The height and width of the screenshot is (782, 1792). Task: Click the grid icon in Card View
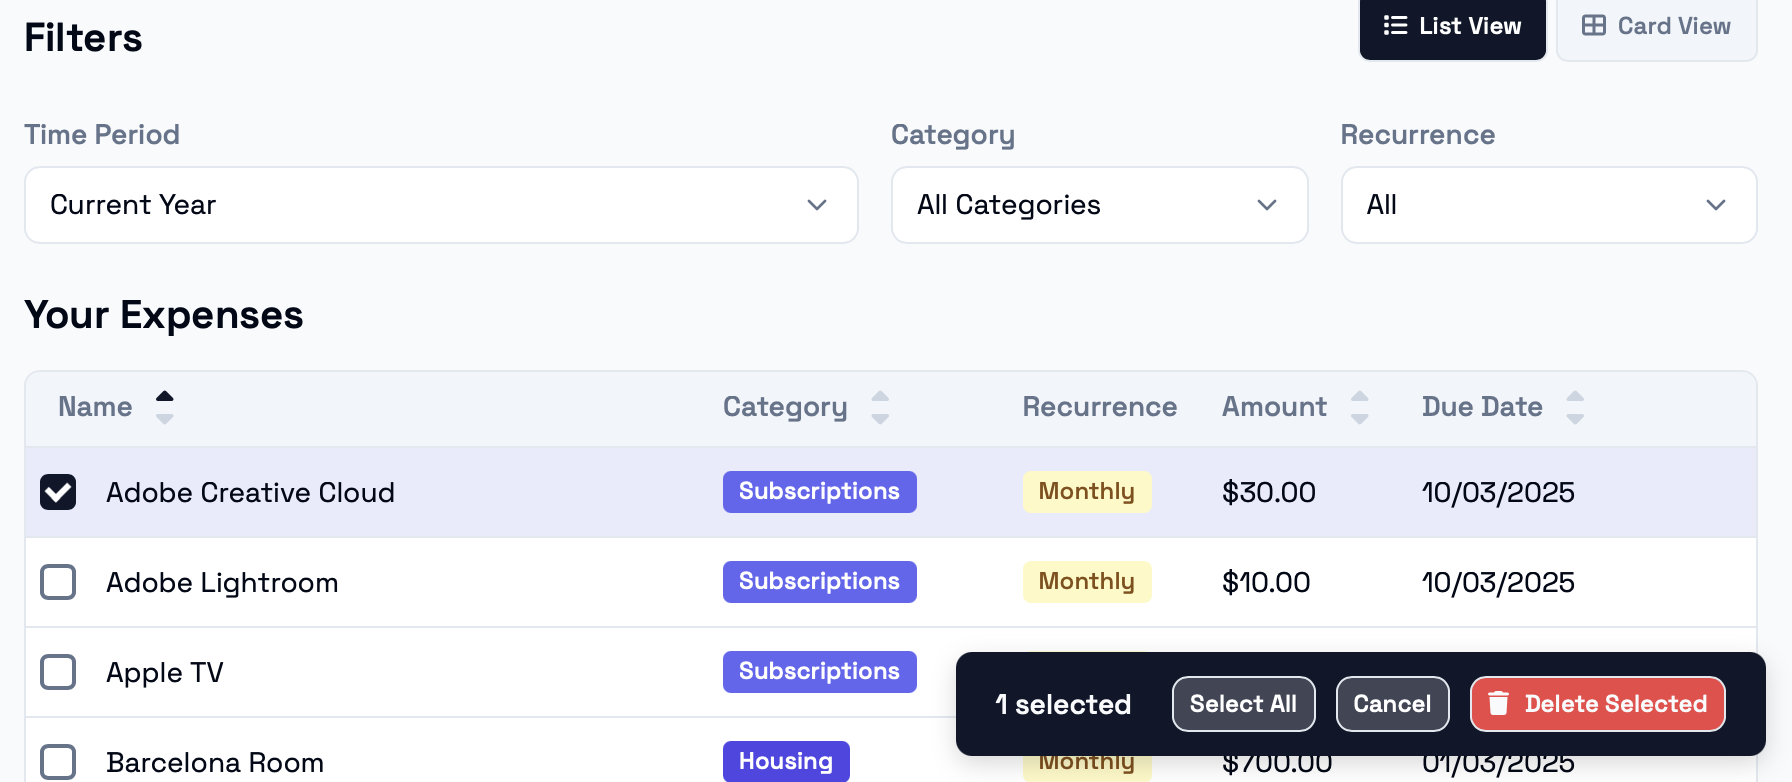pyautogui.click(x=1594, y=26)
